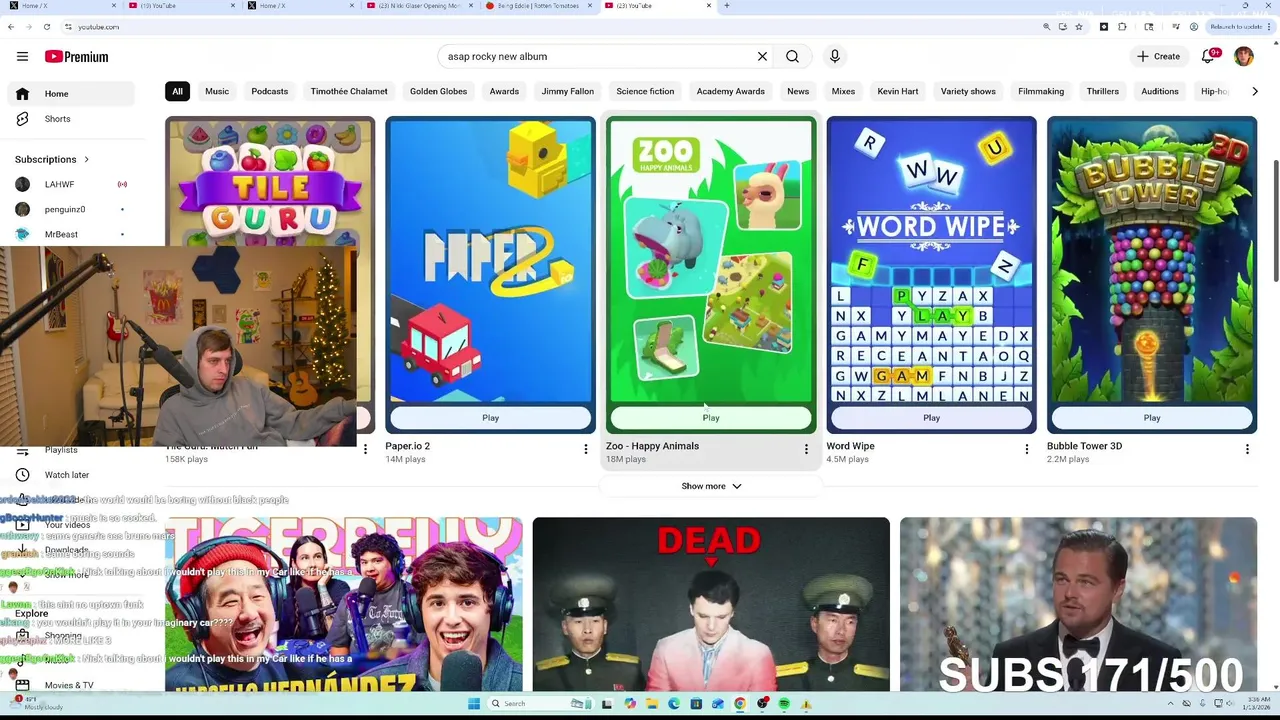Click the Windows taskbar Search box
Image resolution: width=1280 pixels, height=720 pixels.
(540, 704)
